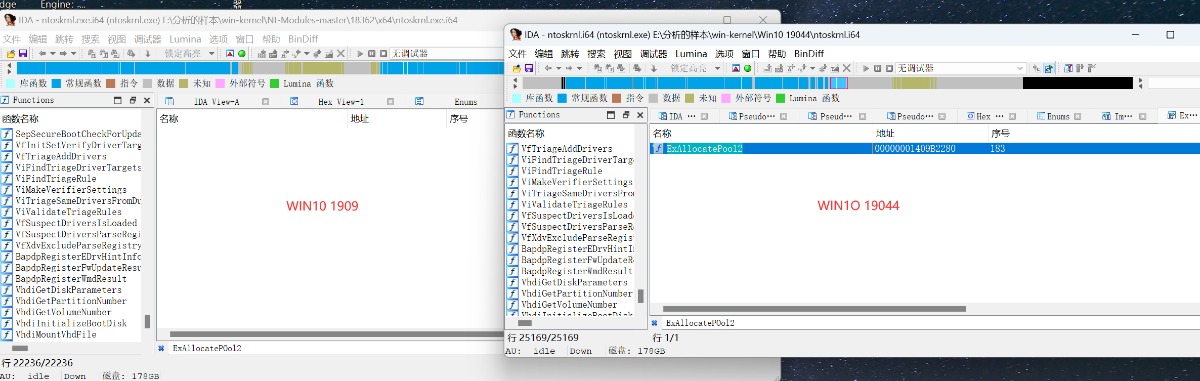The width and height of the screenshot is (1200, 381).
Task: Select VhdiGetPartitionNumber in right Functions list
Action: 576,294
